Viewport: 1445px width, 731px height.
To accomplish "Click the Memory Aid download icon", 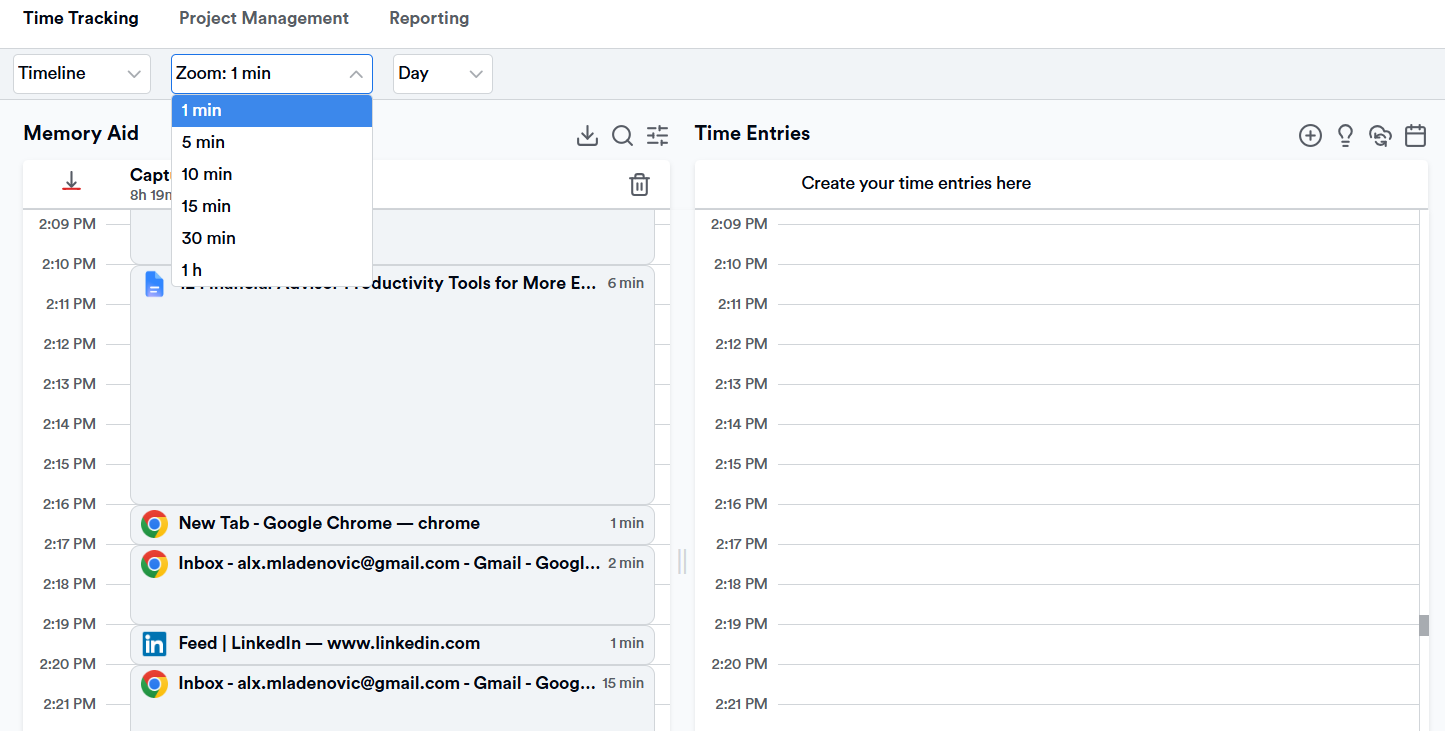I will click(x=587, y=135).
